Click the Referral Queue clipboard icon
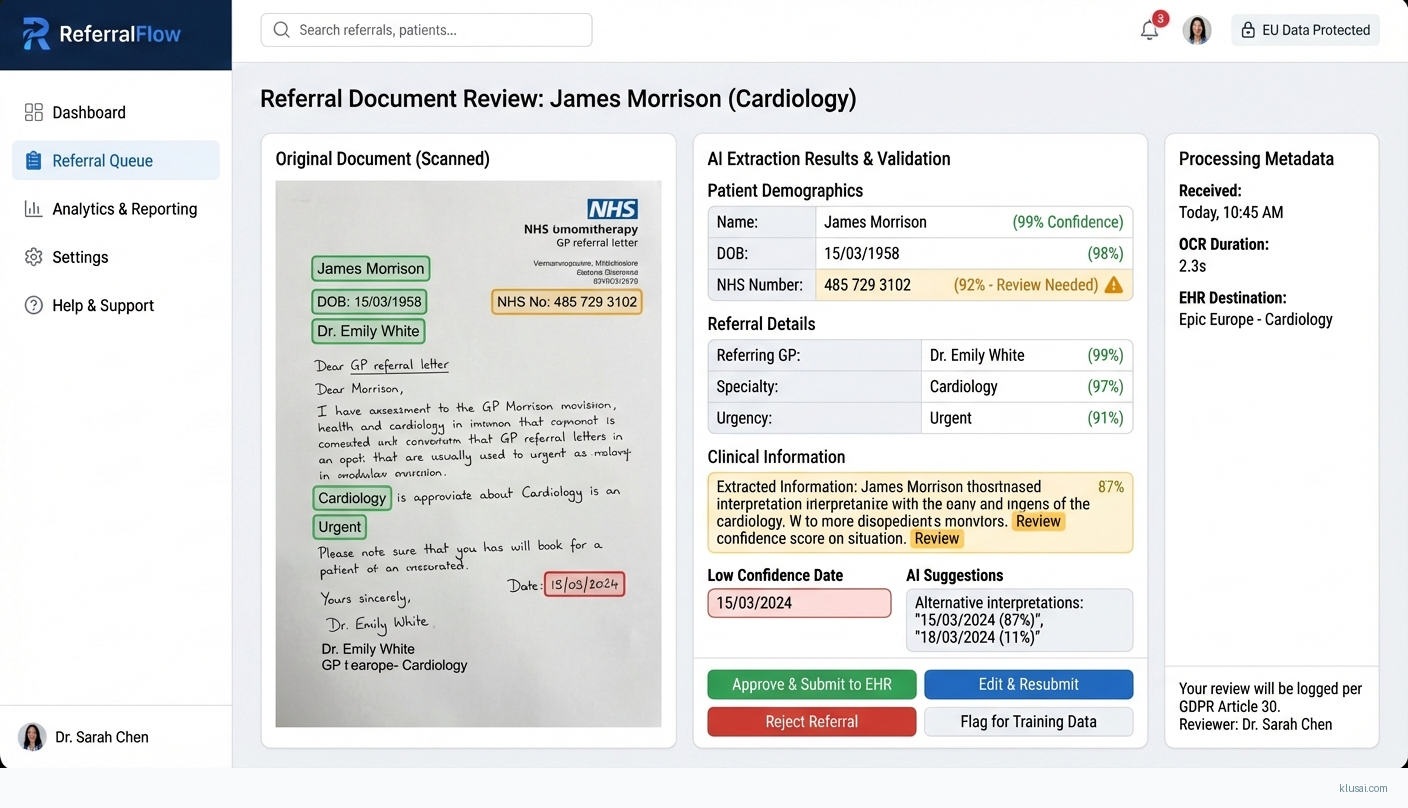The width and height of the screenshot is (1408, 808). point(34,161)
